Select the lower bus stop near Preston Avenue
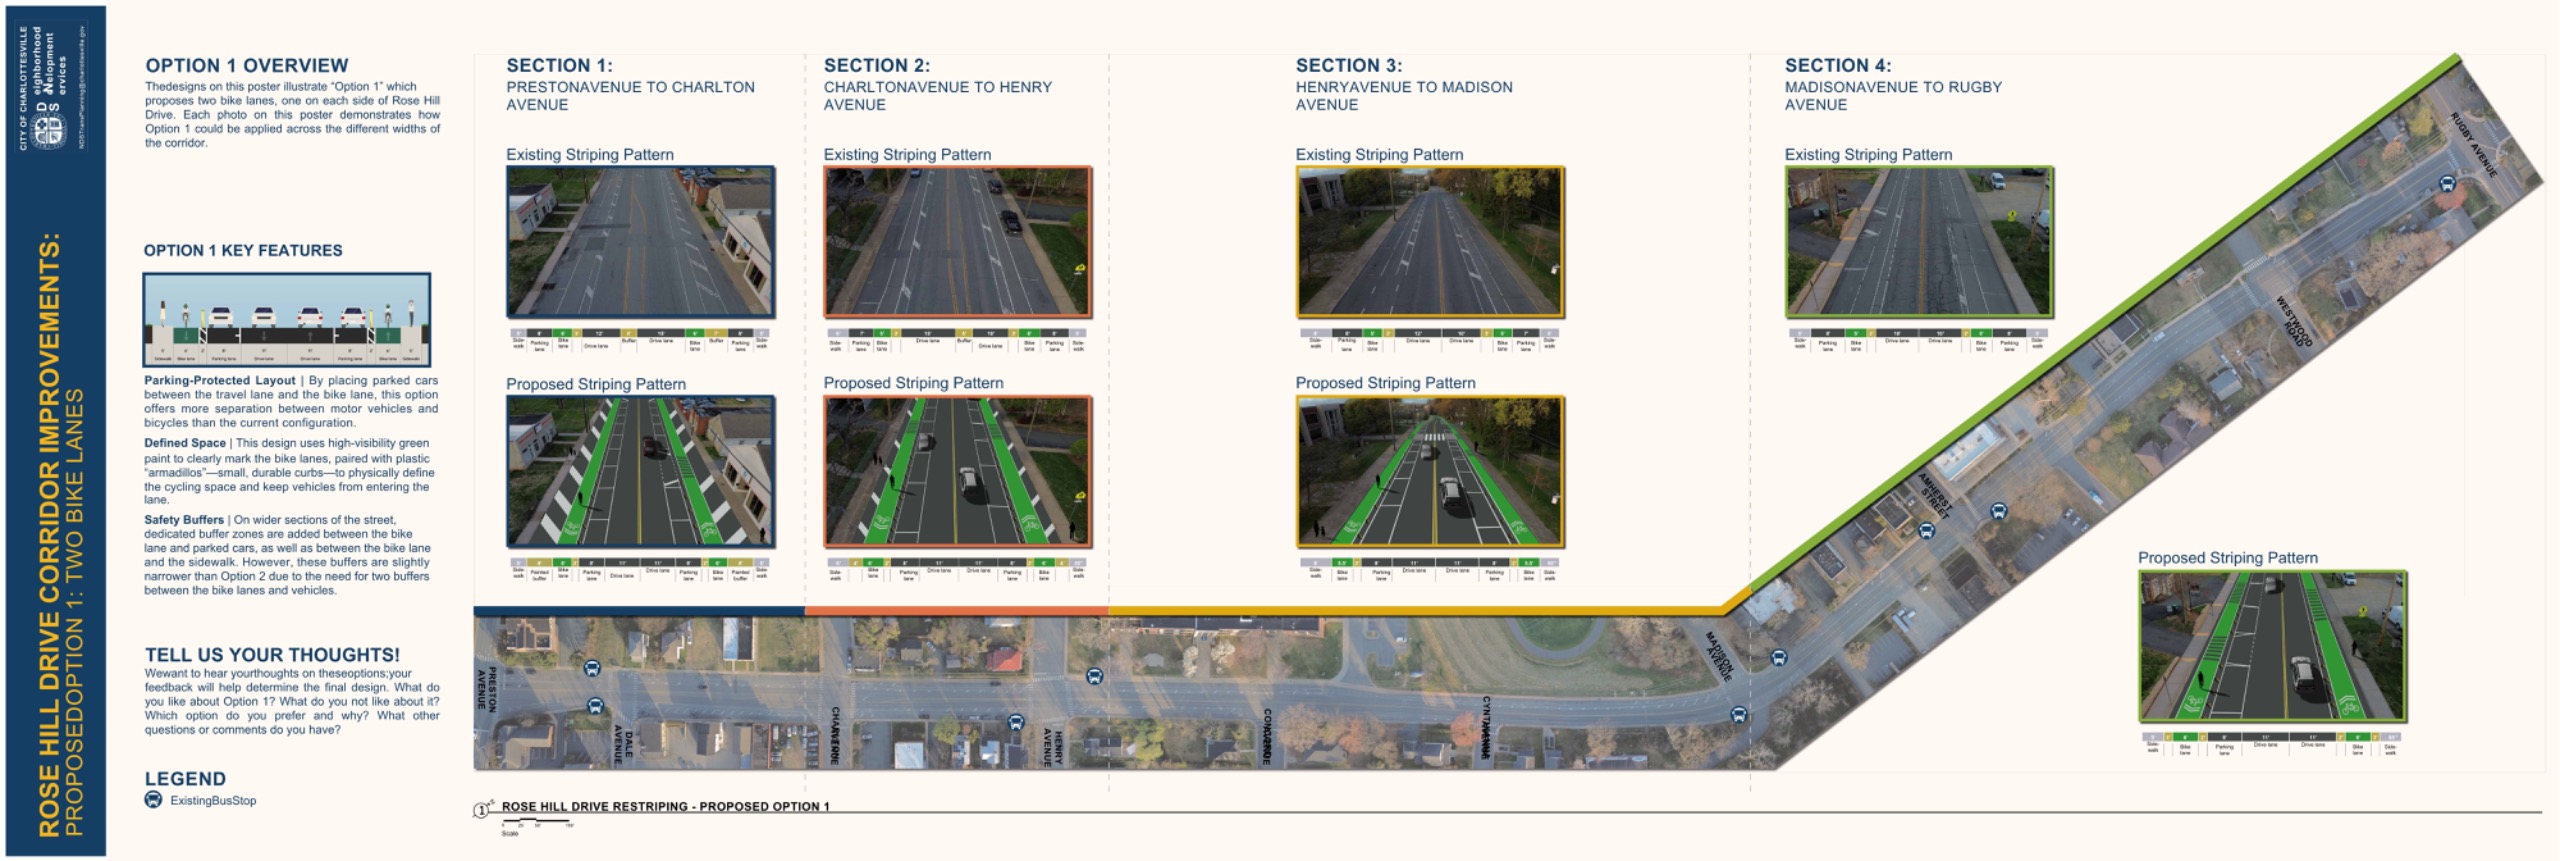This screenshot has height=861, width=2560. click(595, 706)
